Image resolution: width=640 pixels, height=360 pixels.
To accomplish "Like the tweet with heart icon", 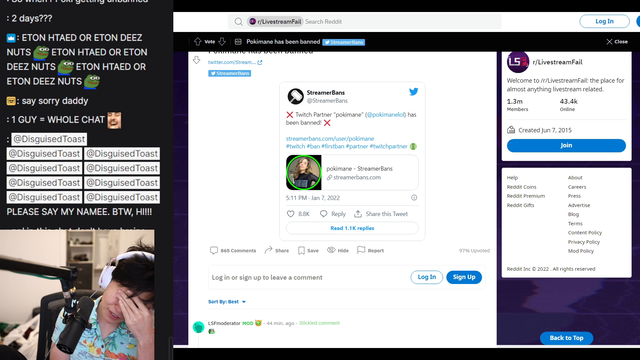I will pos(290,213).
